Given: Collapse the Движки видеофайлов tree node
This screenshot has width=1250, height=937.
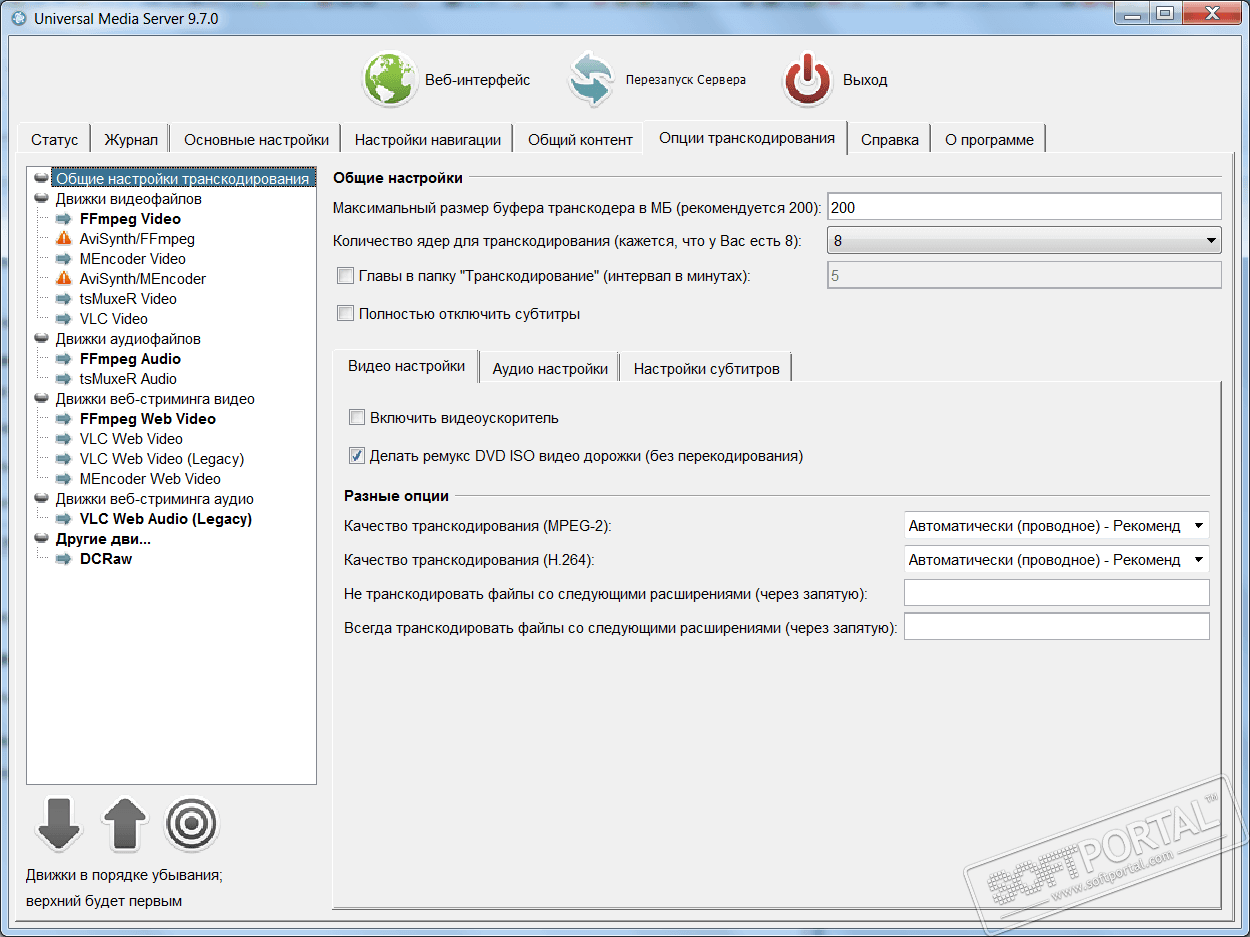Looking at the screenshot, I should click(41, 199).
